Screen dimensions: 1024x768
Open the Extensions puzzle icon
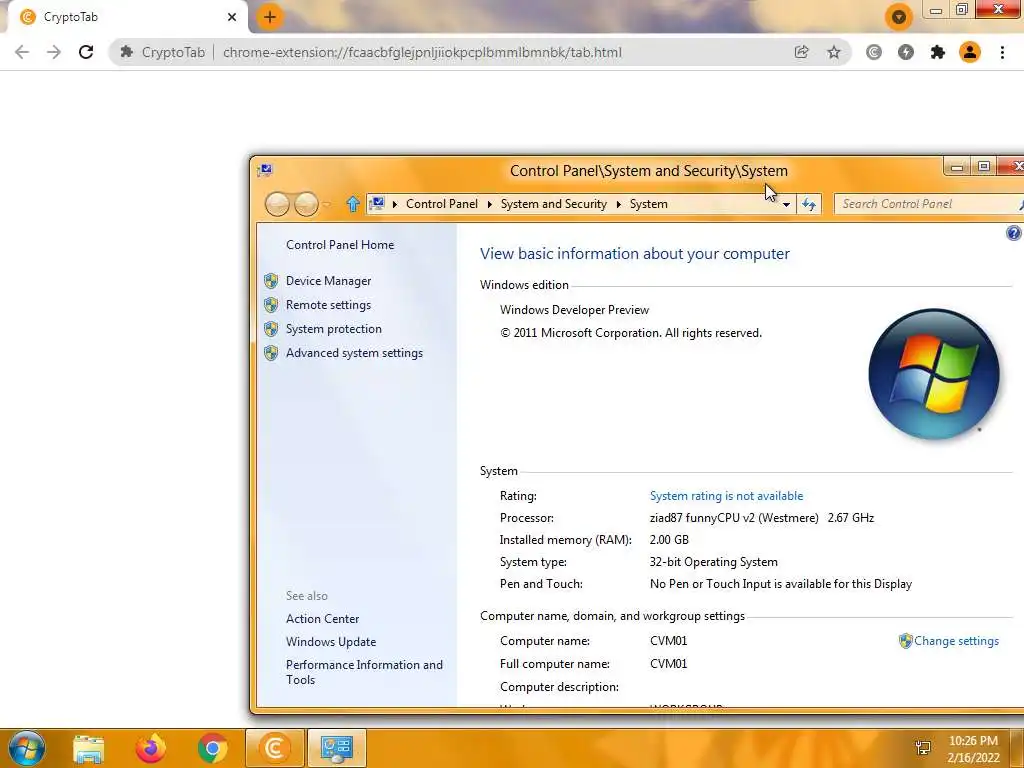tap(938, 52)
